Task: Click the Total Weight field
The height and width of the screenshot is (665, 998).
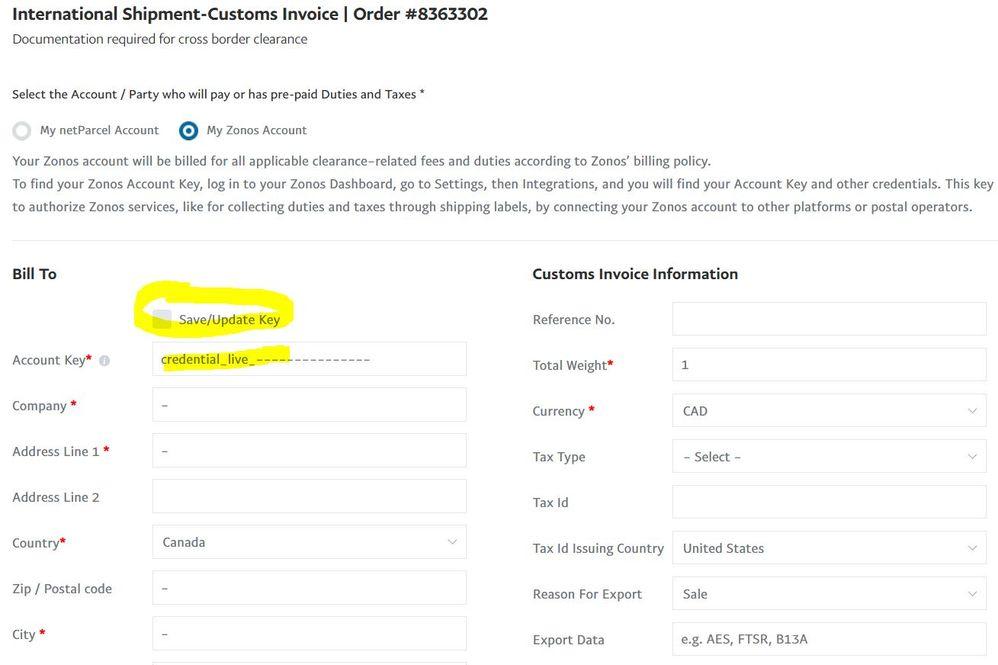Action: (829, 365)
